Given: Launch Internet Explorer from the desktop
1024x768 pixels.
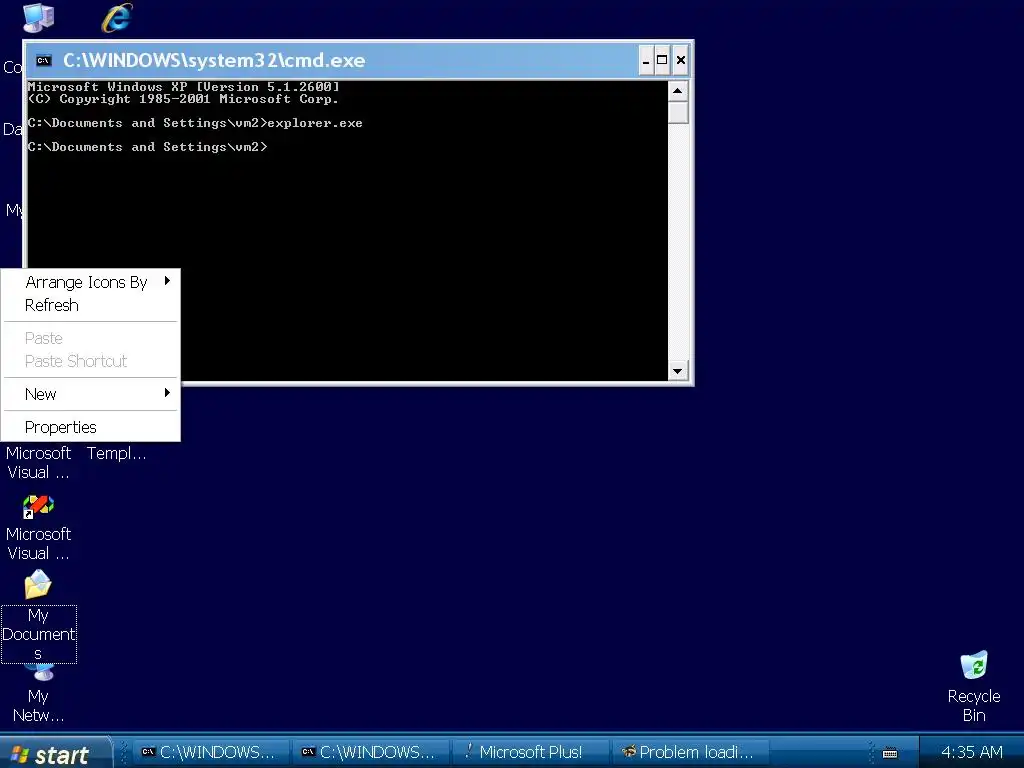Looking at the screenshot, I should [118, 17].
